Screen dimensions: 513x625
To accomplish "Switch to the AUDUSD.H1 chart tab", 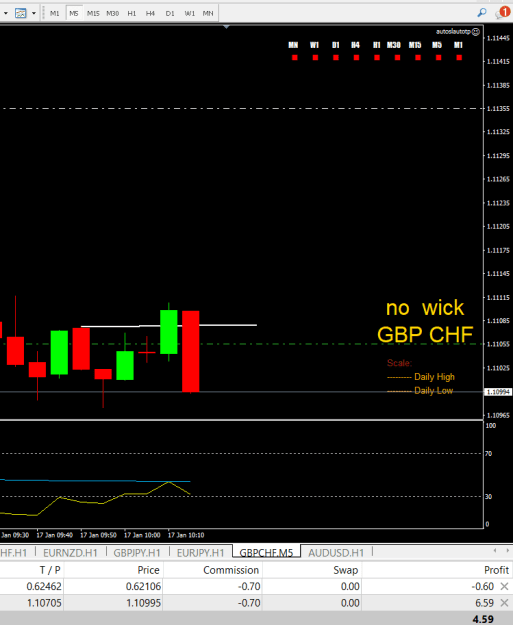I will coord(336,553).
